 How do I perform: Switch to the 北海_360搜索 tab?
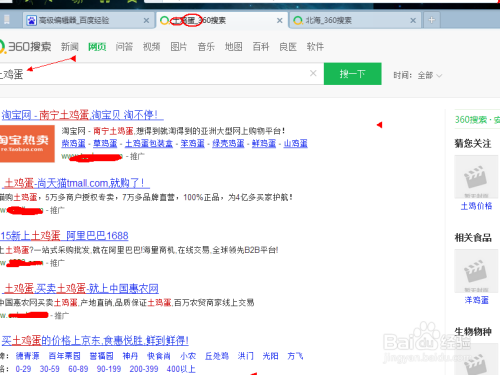click(x=355, y=20)
